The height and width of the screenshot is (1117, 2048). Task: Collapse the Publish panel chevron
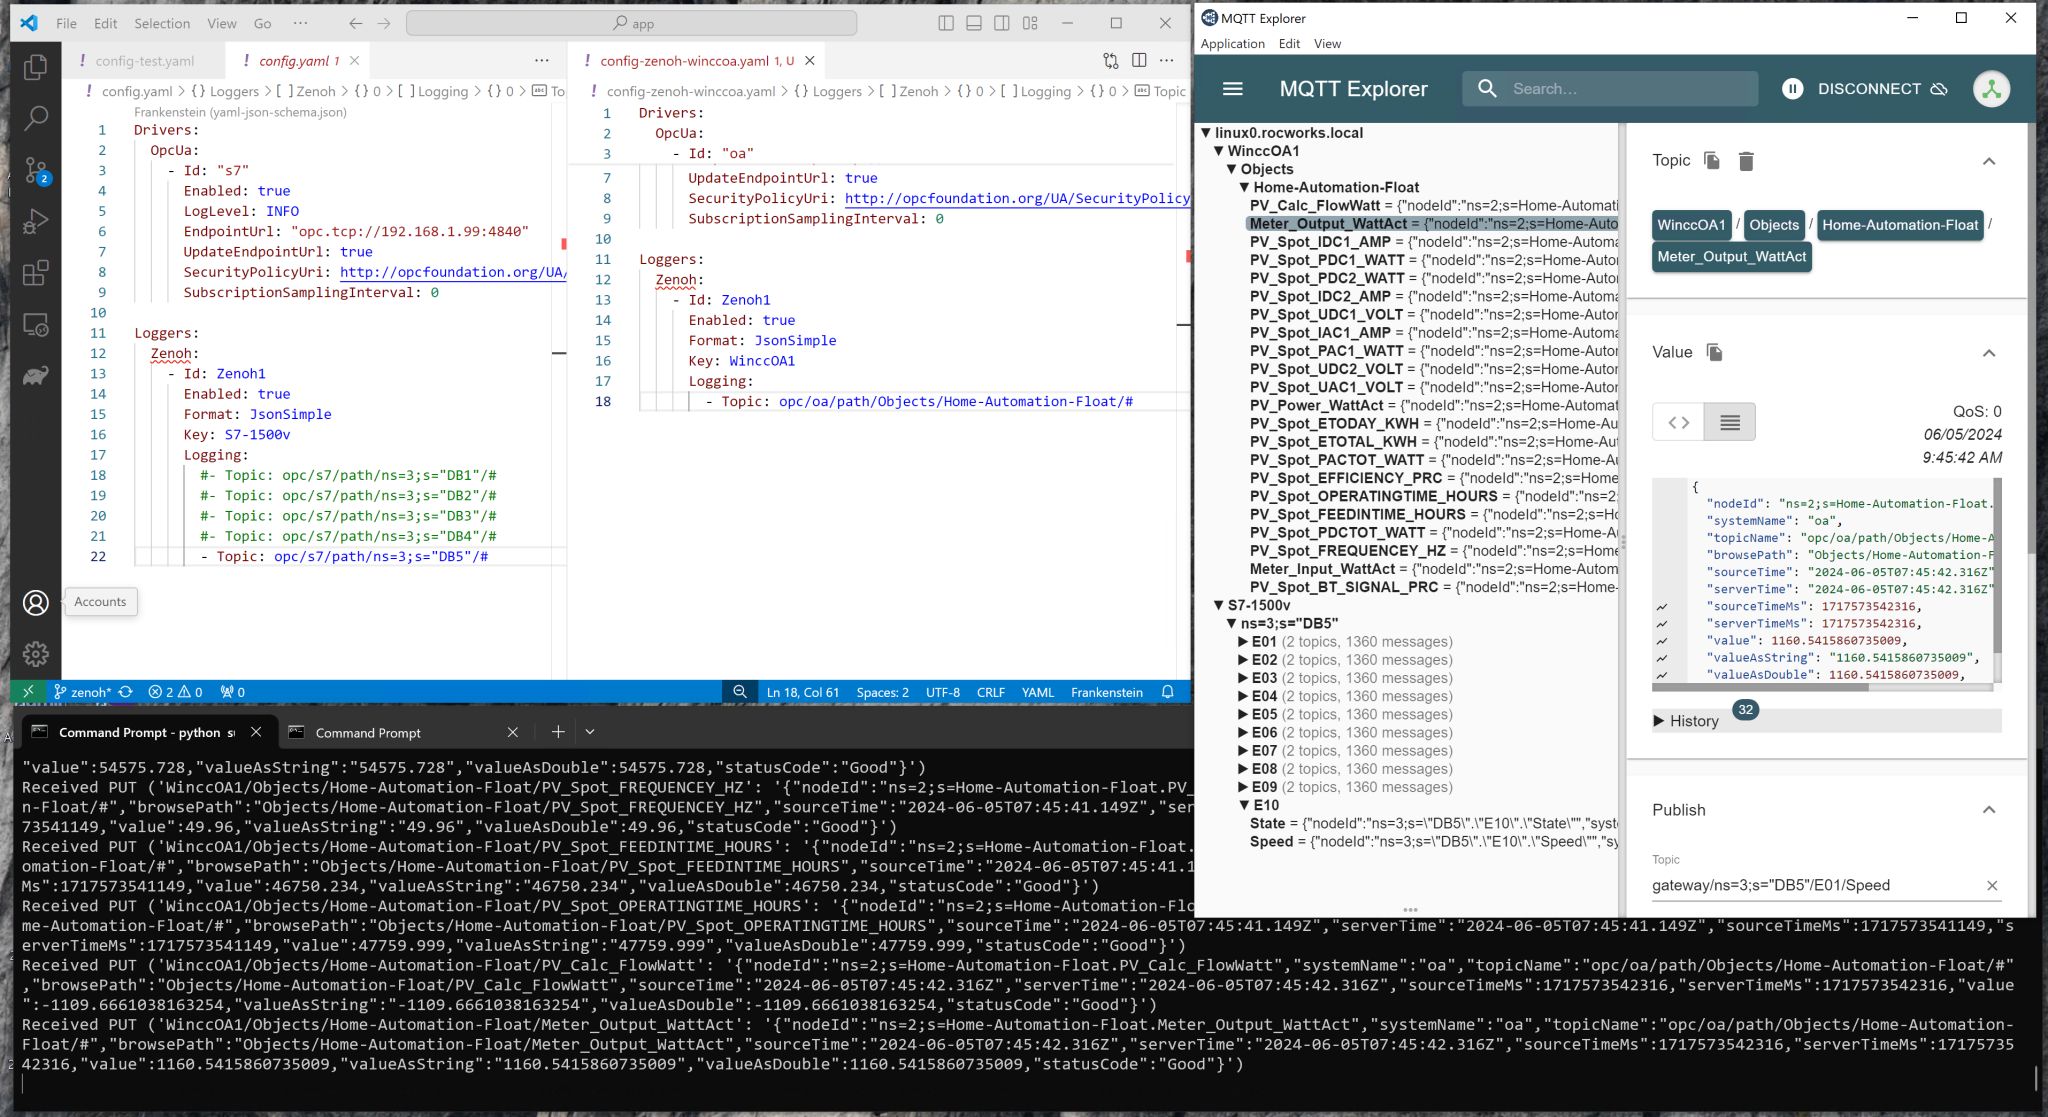(1989, 810)
